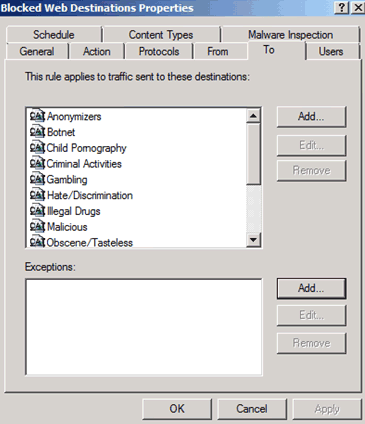Go to the Protocols tab
This screenshot has height=424, width=365.
[x=159, y=51]
